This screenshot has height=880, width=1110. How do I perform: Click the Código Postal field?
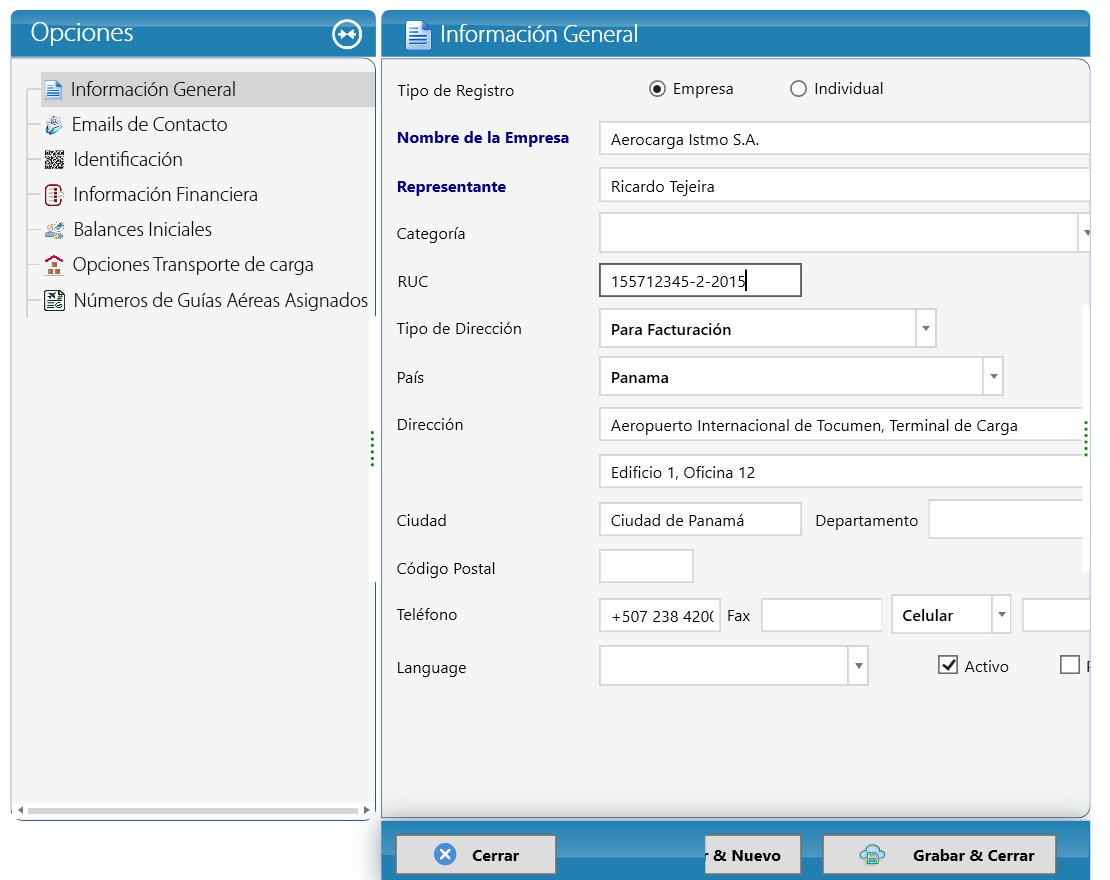646,566
